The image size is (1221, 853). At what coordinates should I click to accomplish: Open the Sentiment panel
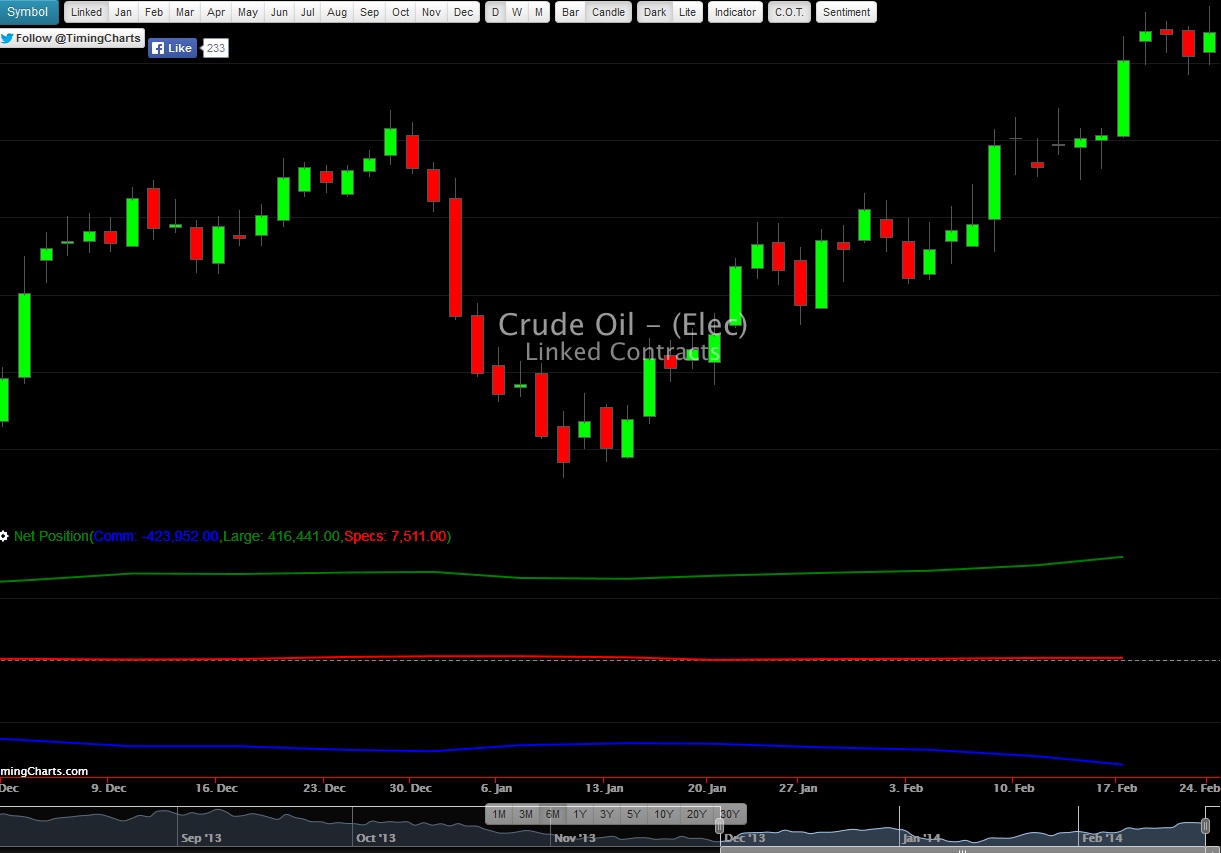(x=846, y=11)
